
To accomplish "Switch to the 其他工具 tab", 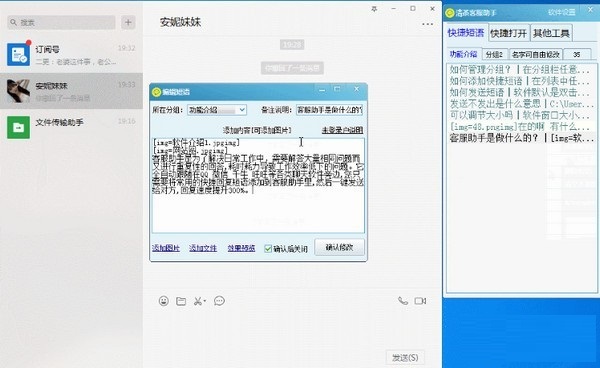I will tap(551, 33).
